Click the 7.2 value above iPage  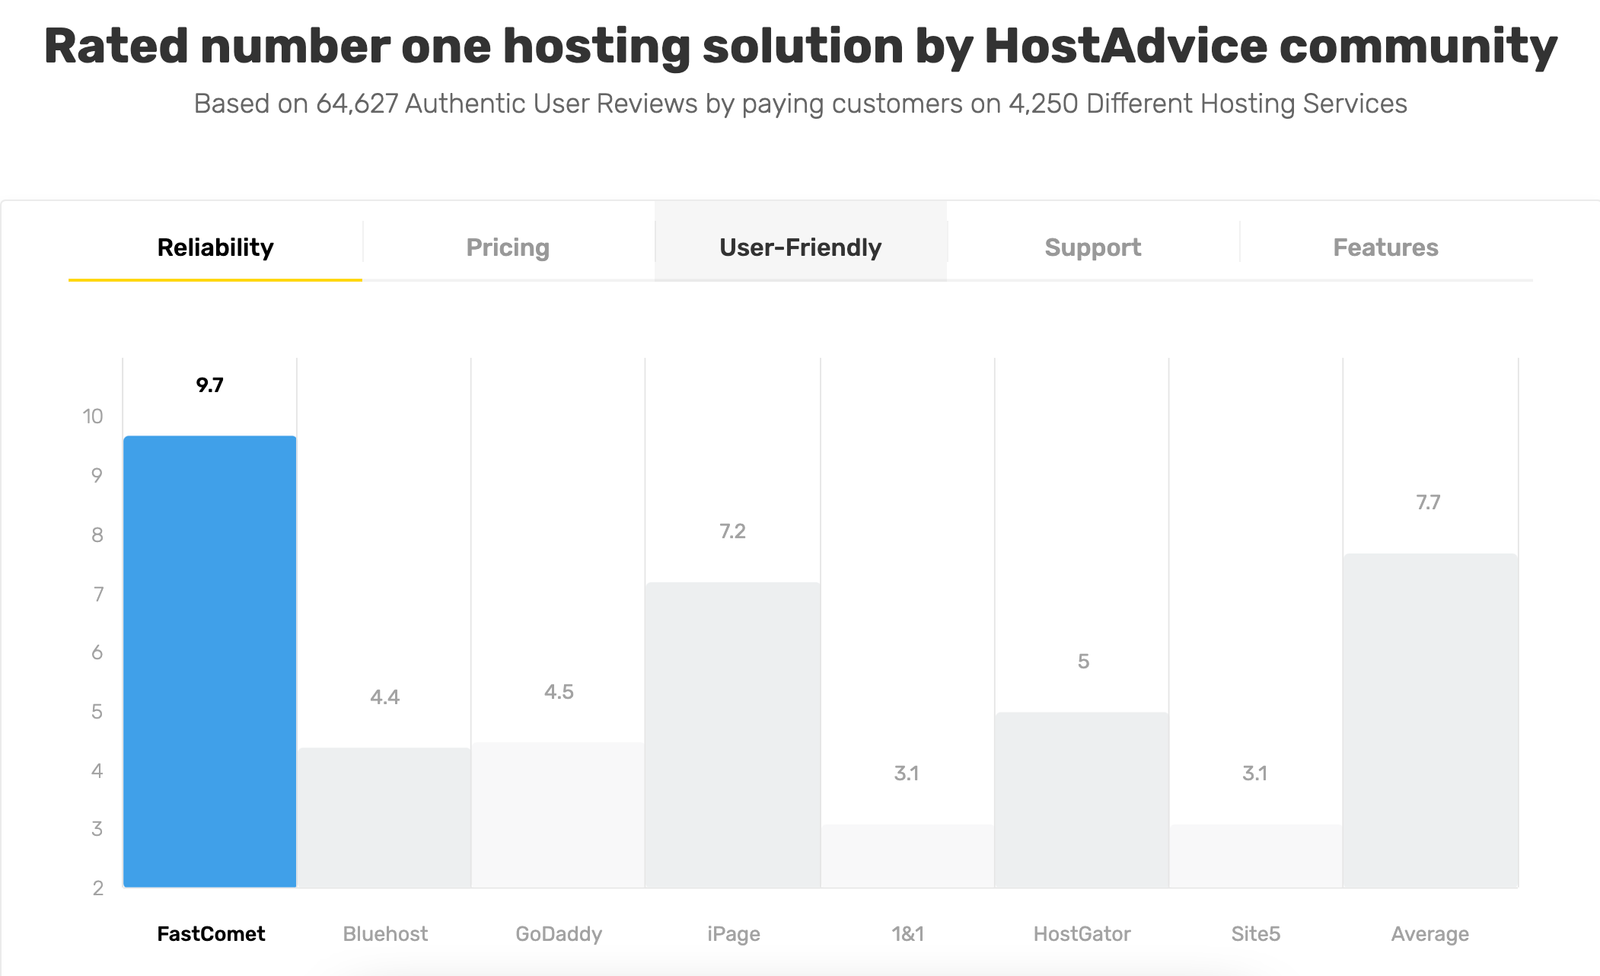click(732, 531)
